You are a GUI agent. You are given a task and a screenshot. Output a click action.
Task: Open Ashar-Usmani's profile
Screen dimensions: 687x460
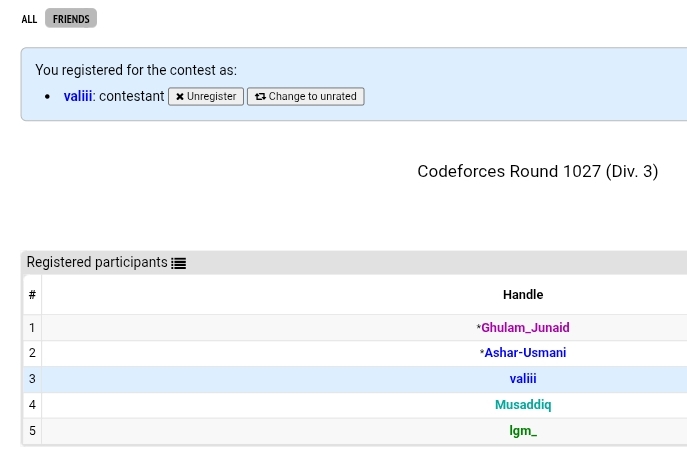point(525,353)
